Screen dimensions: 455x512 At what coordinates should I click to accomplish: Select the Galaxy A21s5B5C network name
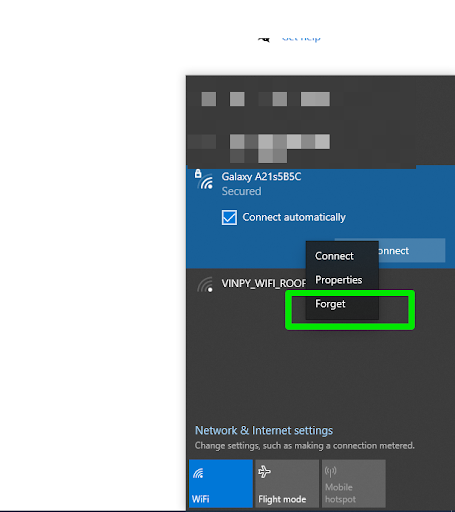tap(261, 177)
